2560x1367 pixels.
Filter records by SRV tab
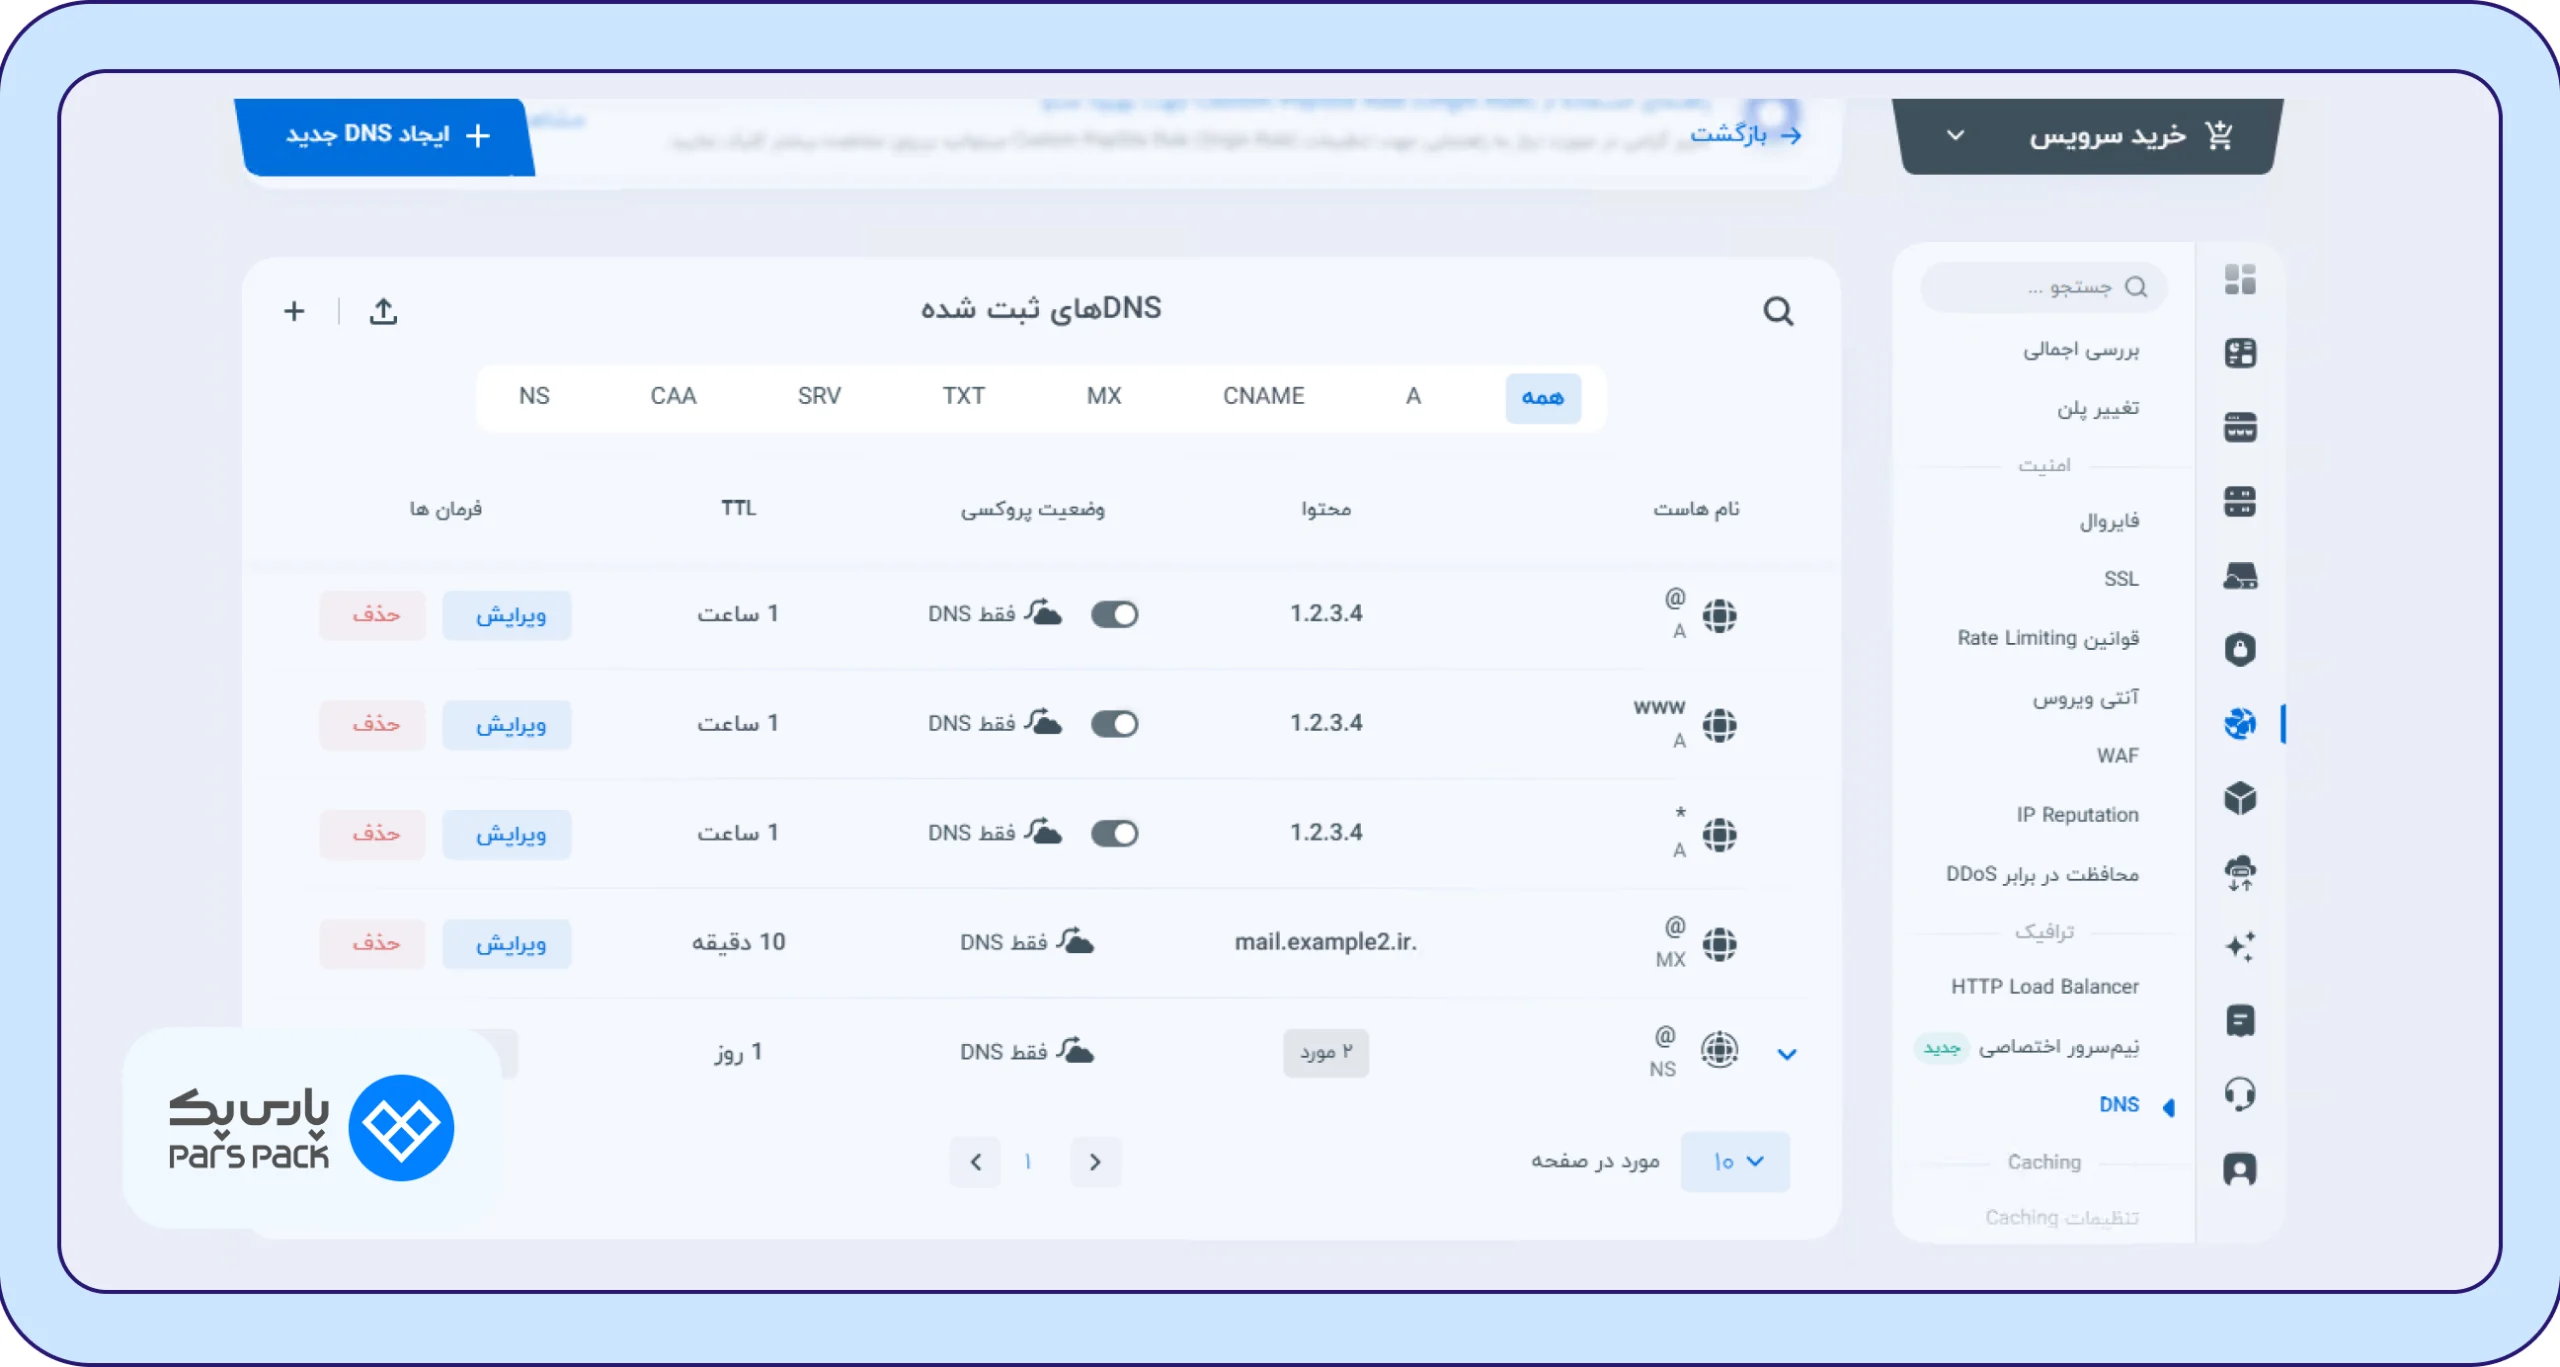coord(819,397)
